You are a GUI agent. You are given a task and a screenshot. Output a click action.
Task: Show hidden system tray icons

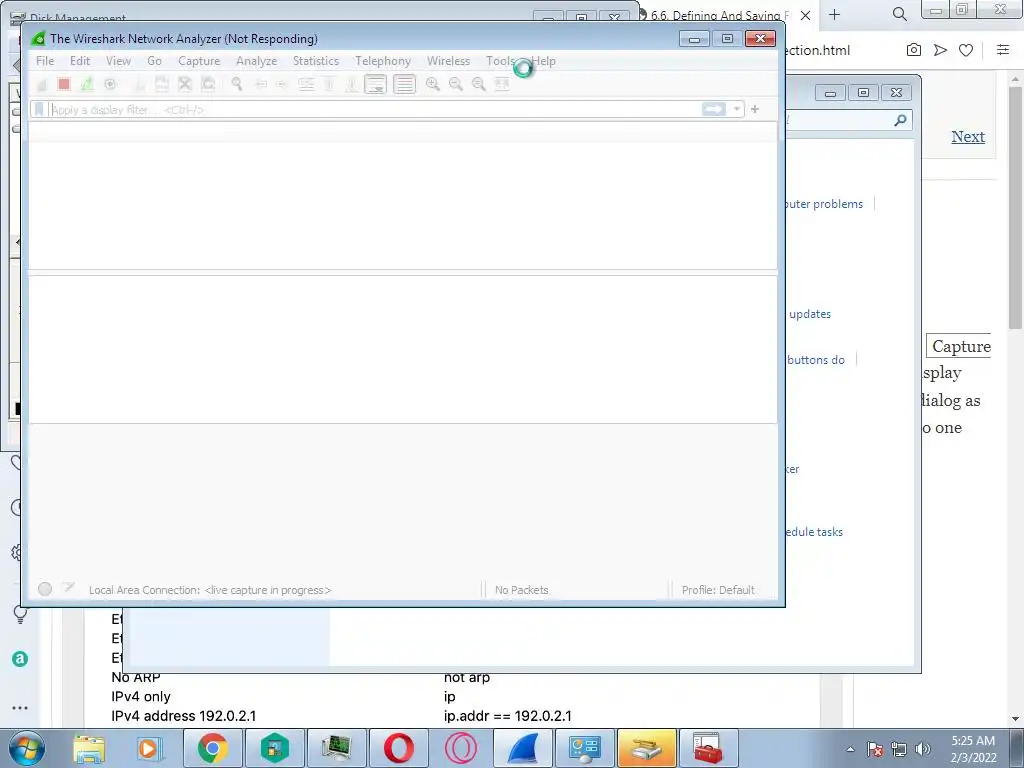(850, 749)
